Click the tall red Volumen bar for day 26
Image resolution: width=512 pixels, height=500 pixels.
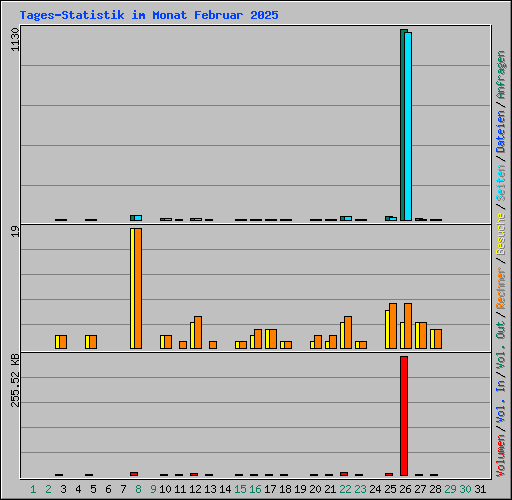404,416
